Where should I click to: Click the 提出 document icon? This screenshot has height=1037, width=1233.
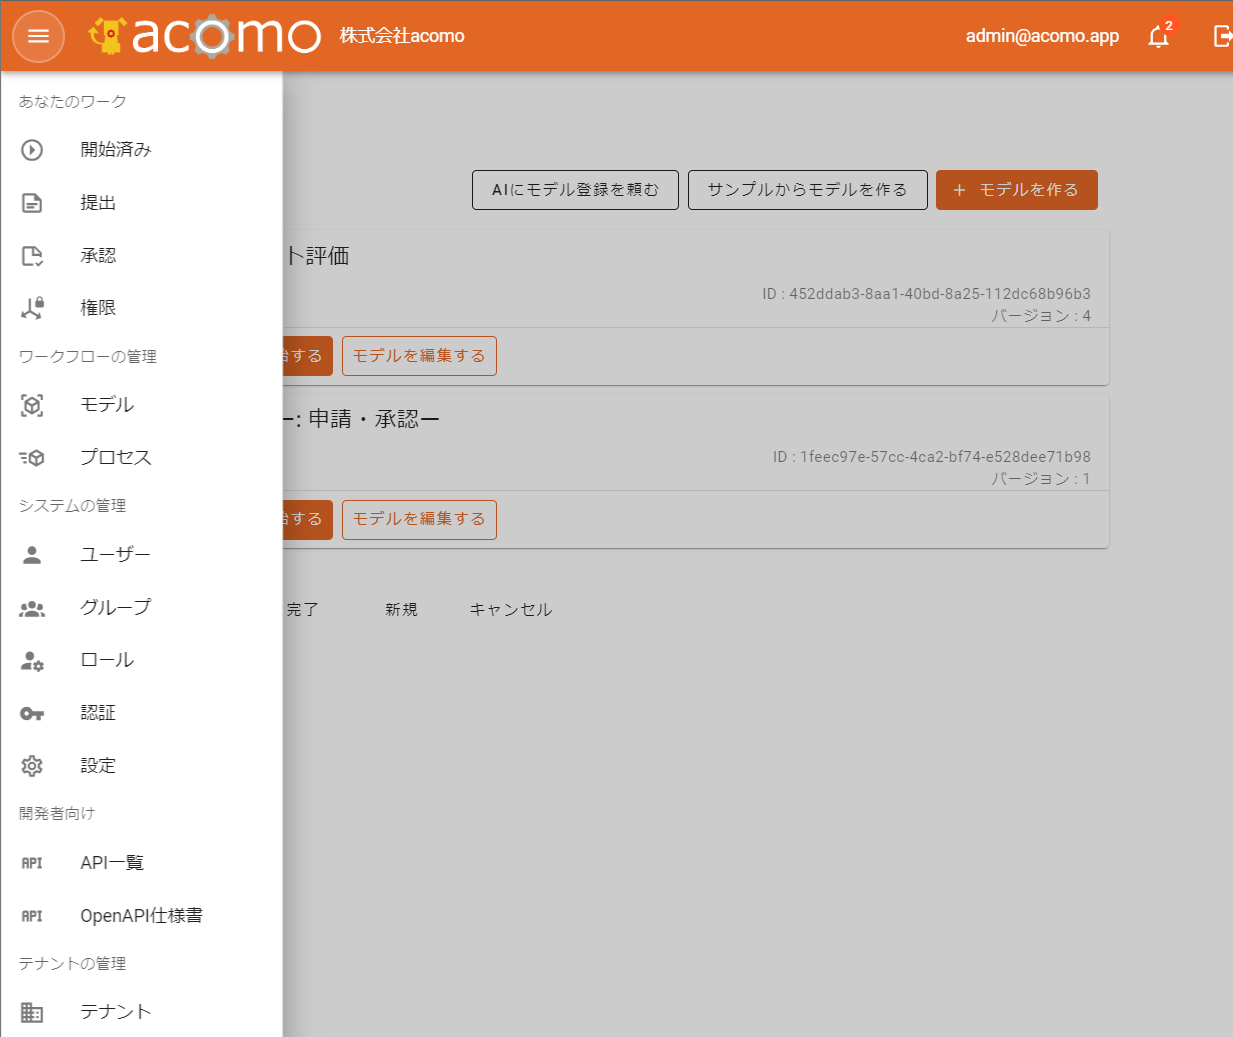tap(32, 203)
